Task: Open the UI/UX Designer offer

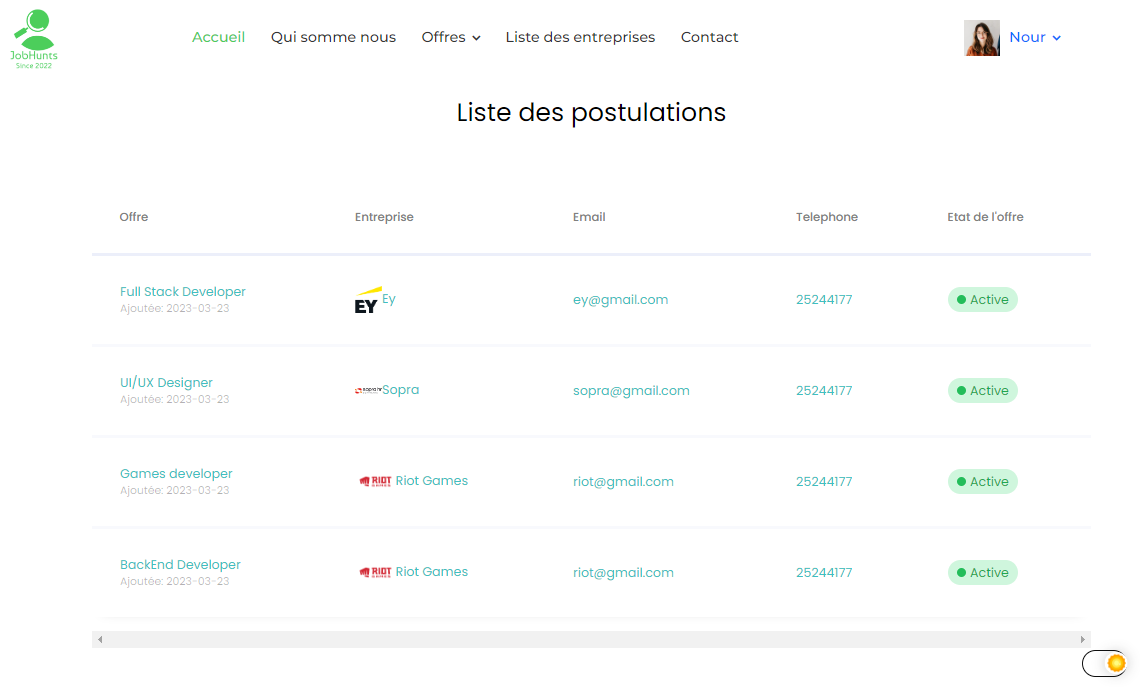Action: coord(166,383)
